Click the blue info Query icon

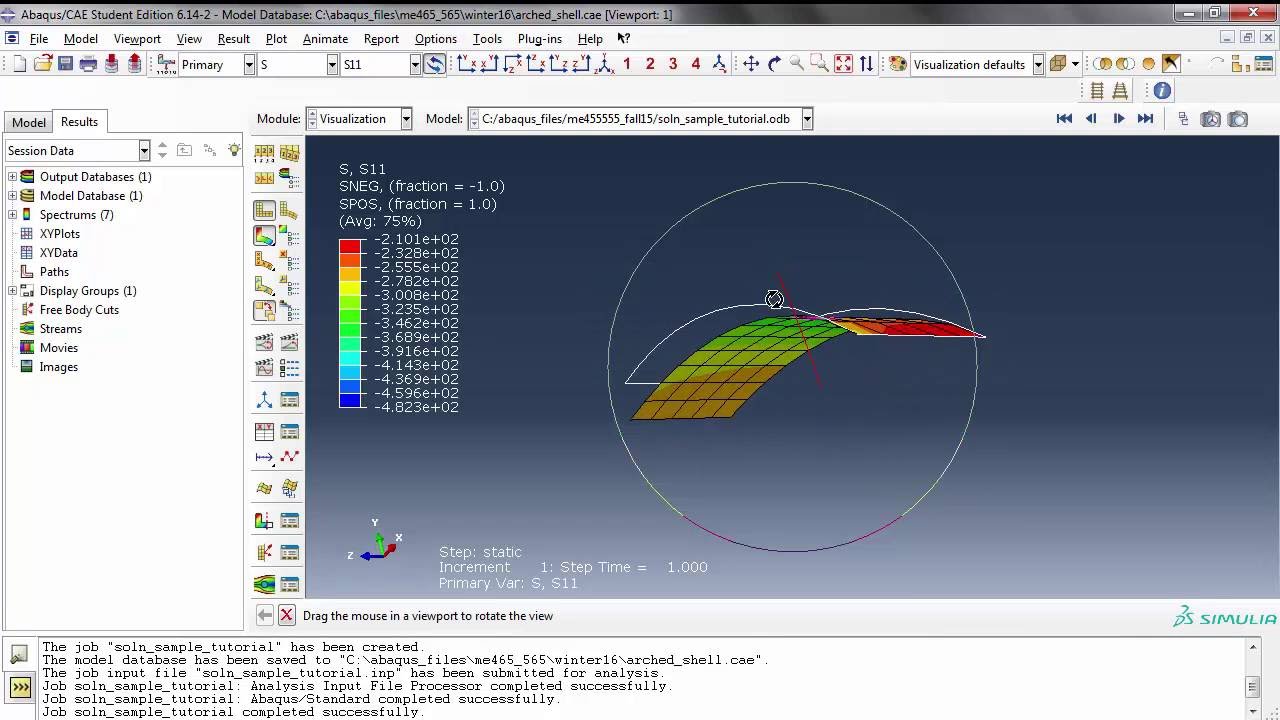(1162, 91)
